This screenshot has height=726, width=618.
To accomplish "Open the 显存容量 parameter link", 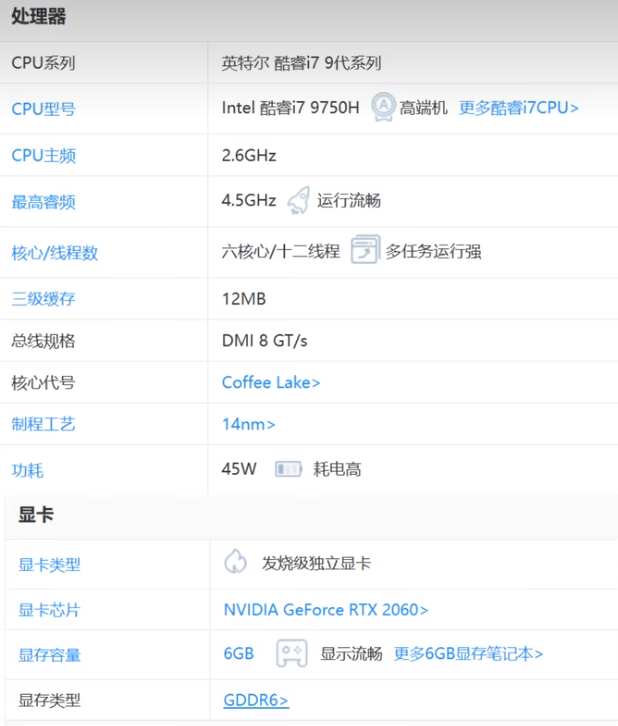I will [x=50, y=655].
